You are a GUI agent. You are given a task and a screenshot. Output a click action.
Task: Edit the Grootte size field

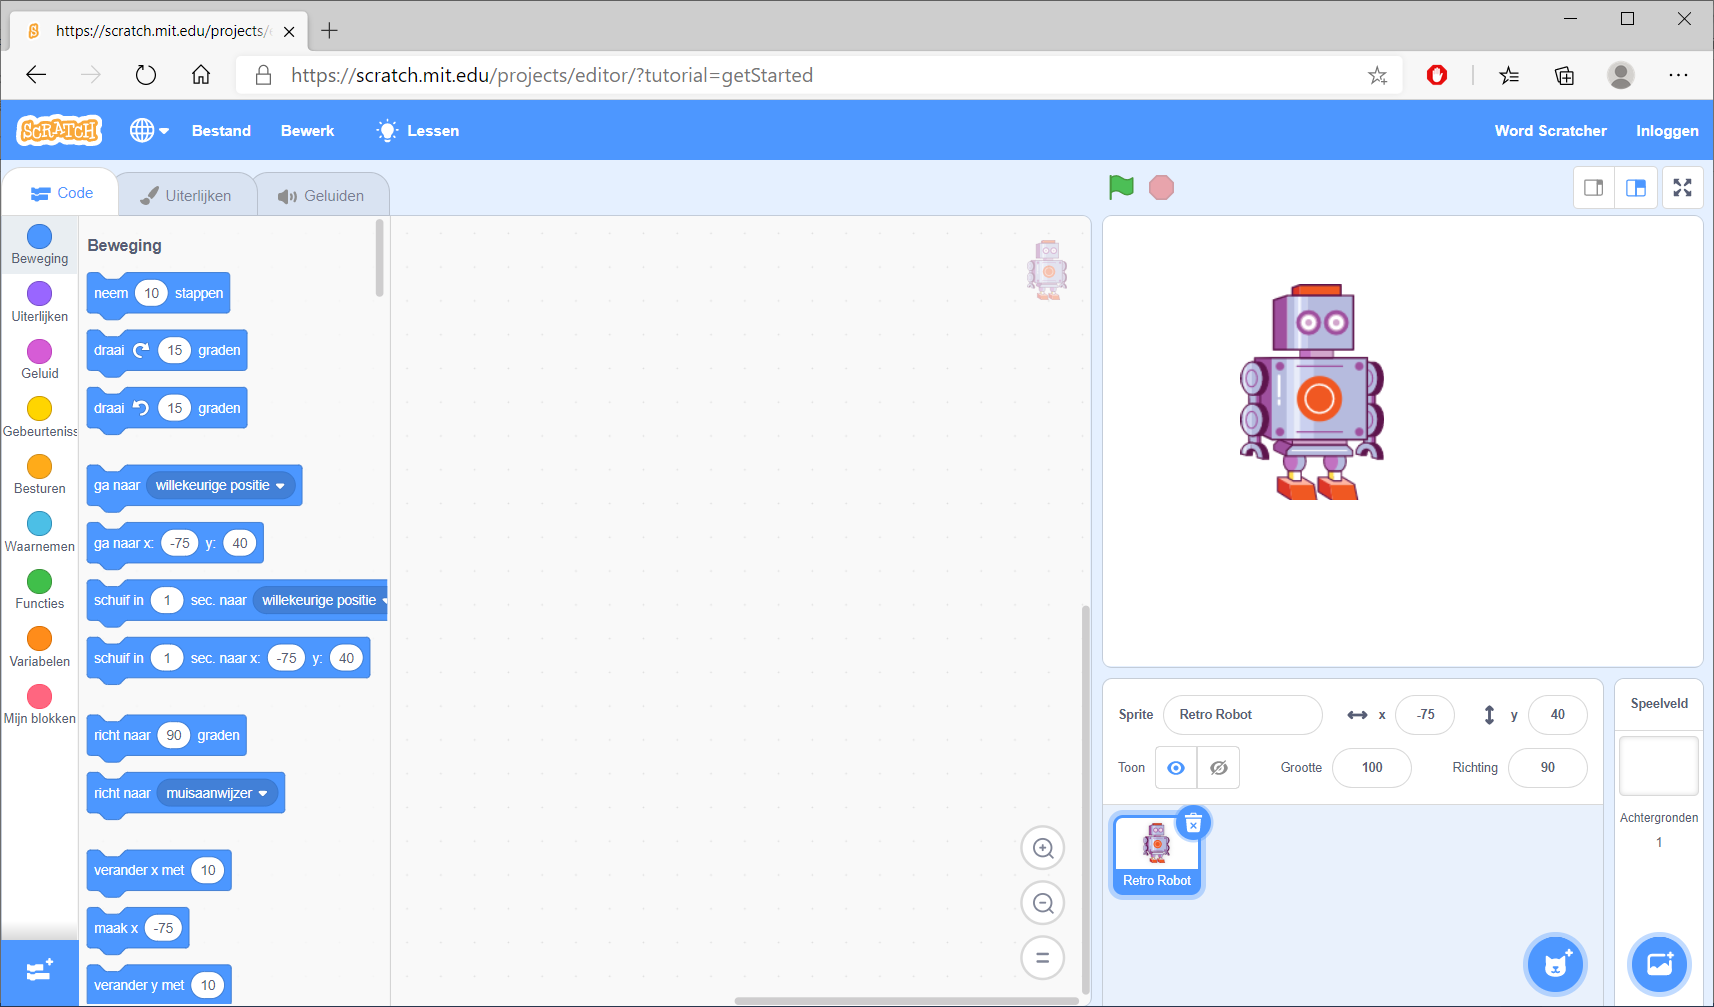click(x=1372, y=768)
